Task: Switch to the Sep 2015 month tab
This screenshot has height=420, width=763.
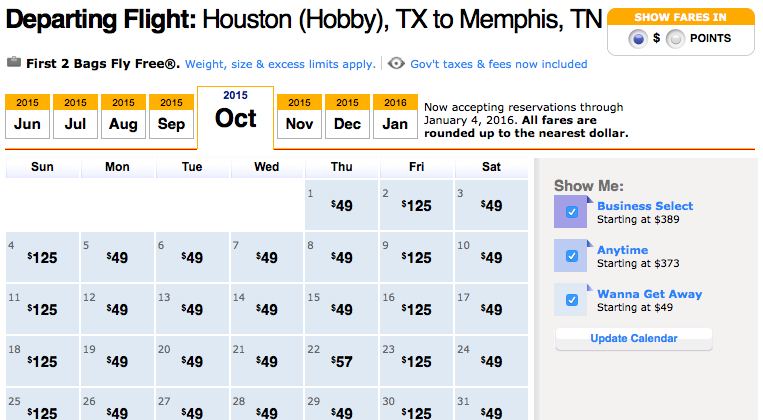Action: [171, 116]
